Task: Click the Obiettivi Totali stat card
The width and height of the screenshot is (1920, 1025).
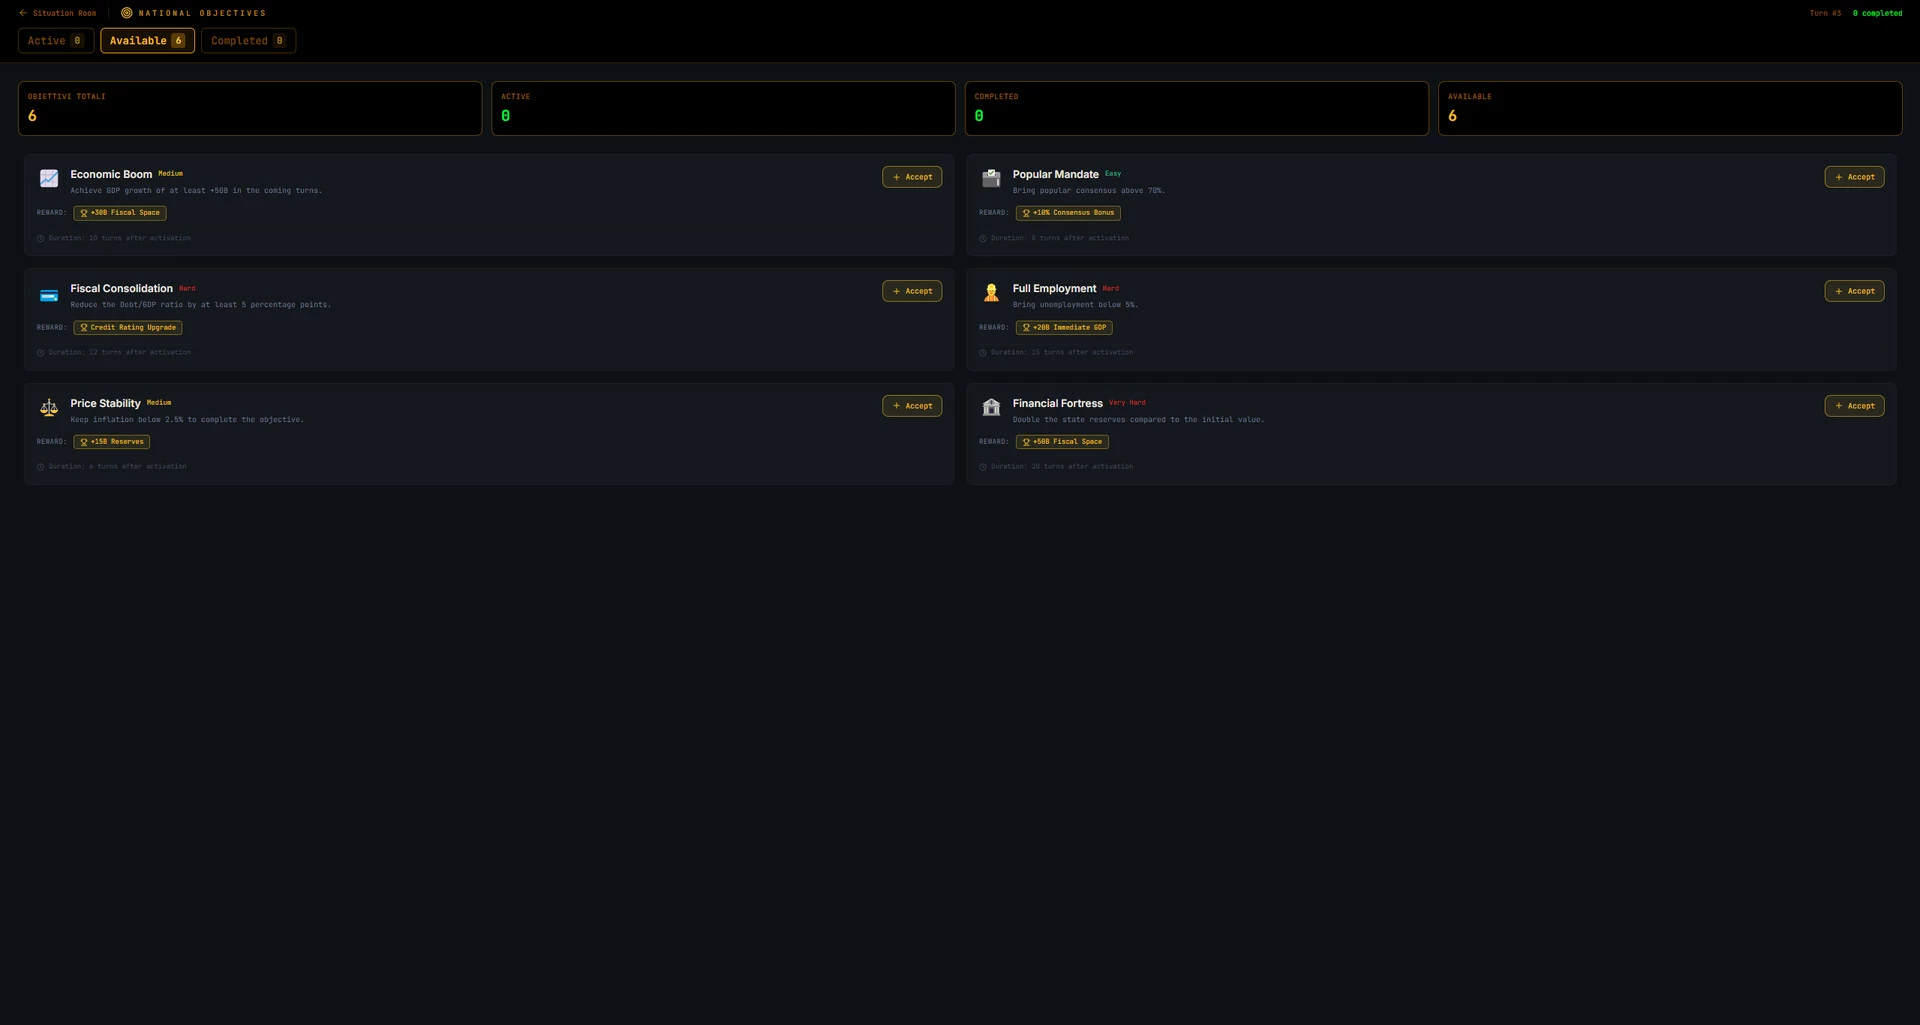Action: [x=250, y=108]
